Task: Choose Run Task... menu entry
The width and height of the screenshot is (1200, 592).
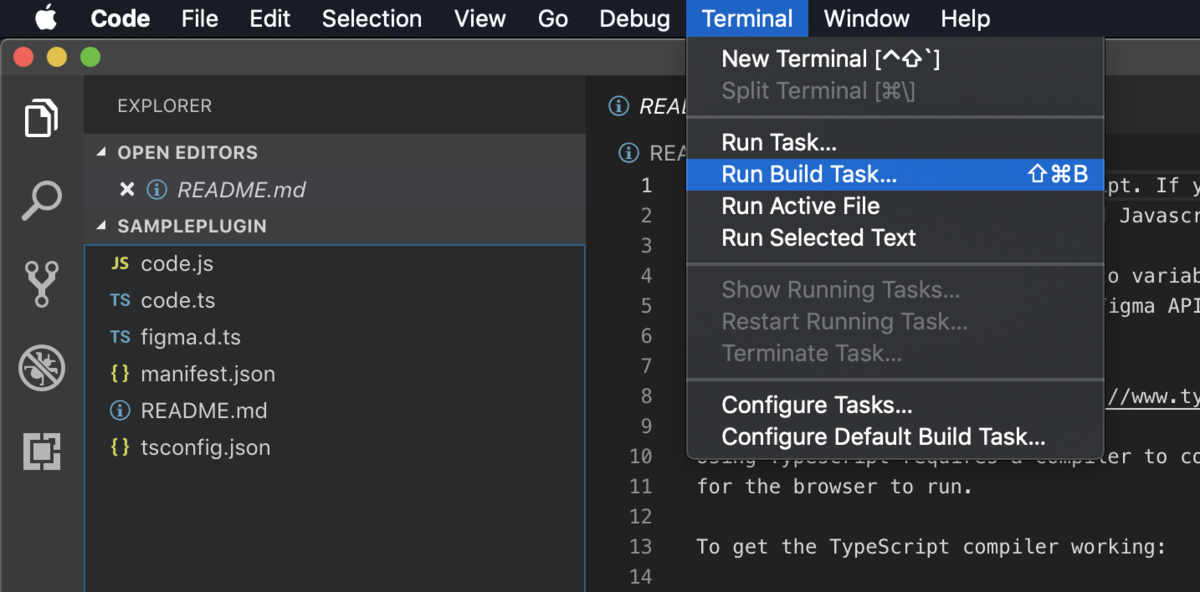Action: pos(895,142)
